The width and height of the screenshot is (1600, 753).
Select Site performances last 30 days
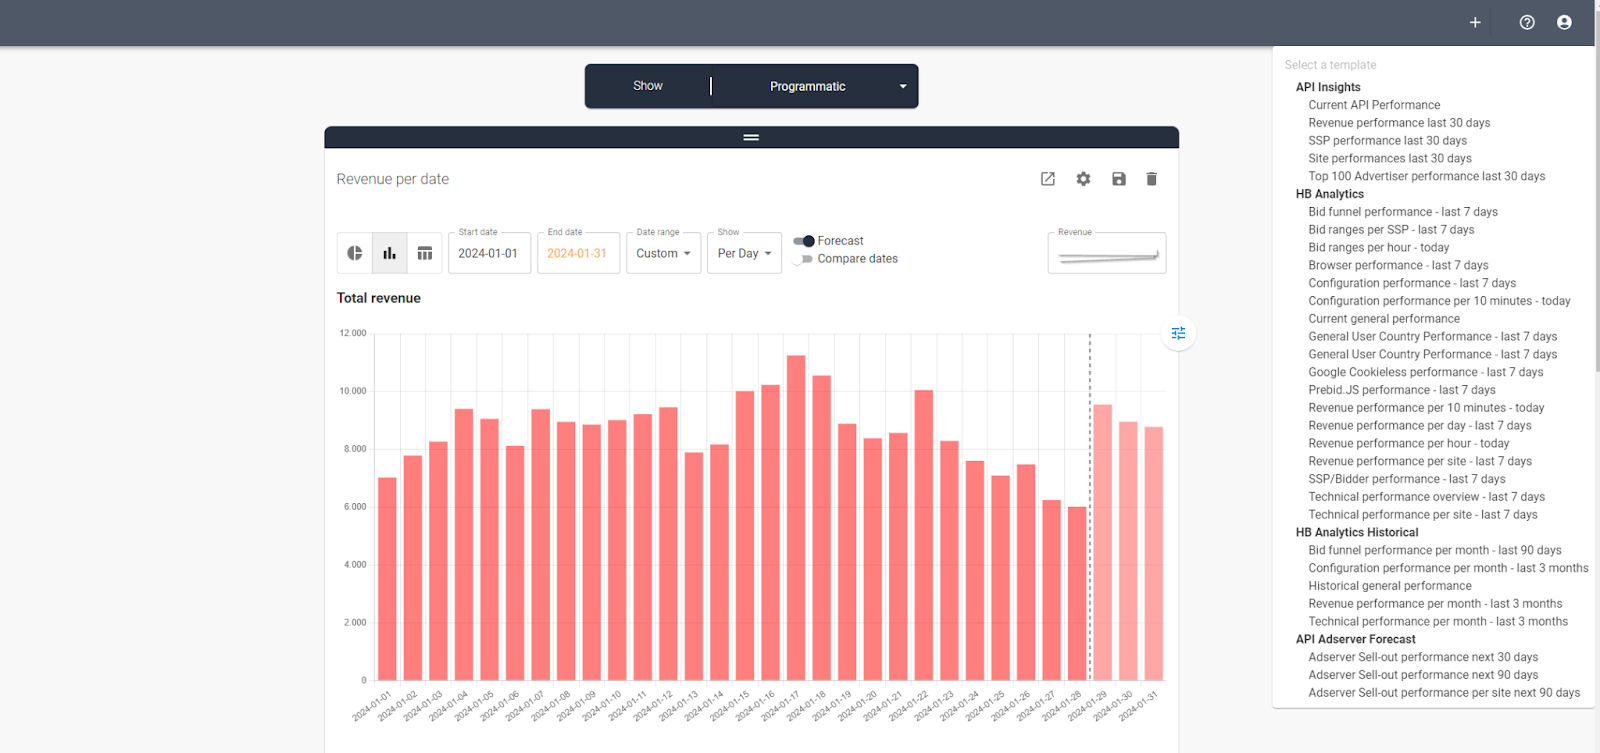(x=1390, y=159)
